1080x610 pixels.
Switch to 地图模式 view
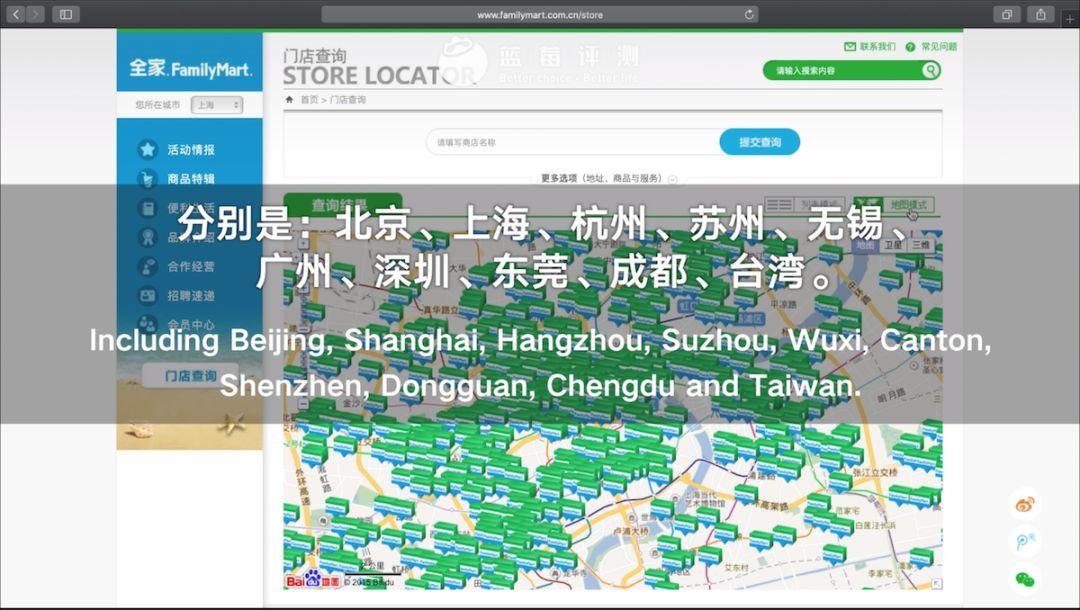pyautogui.click(x=894, y=204)
